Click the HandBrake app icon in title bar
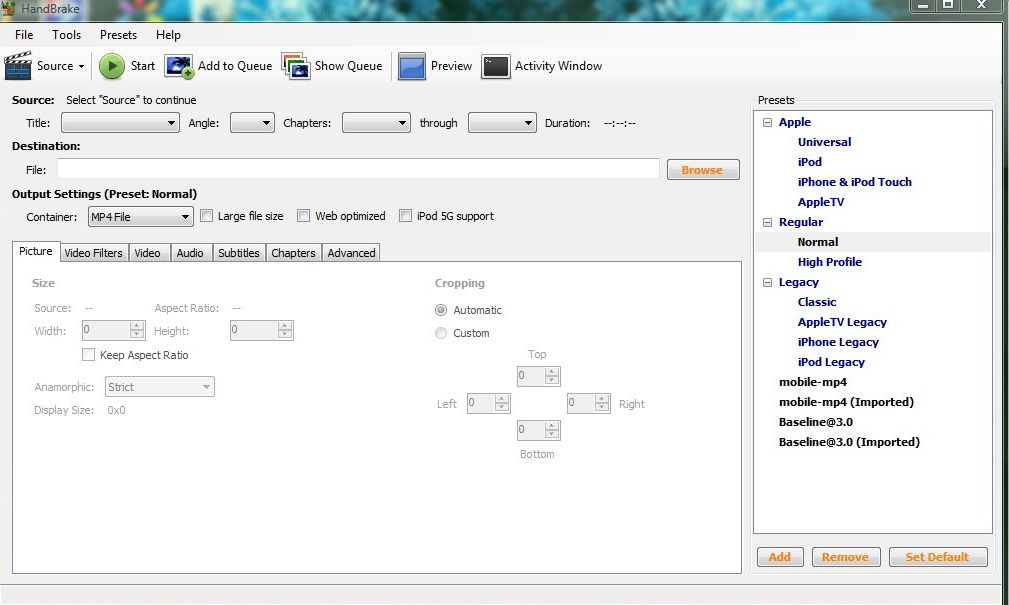 (x=9, y=8)
